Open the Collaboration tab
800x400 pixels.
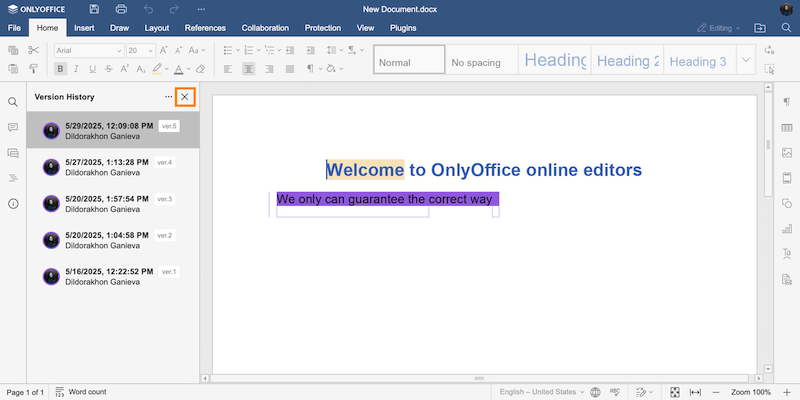[265, 28]
